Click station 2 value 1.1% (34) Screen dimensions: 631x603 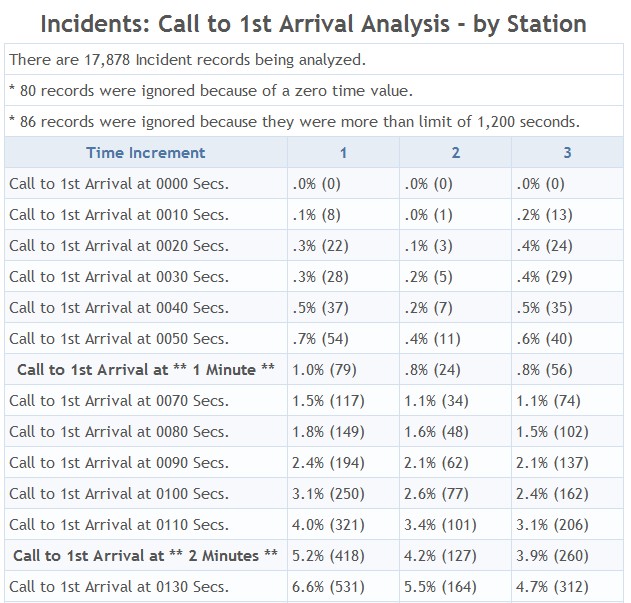pyautogui.click(x=436, y=401)
